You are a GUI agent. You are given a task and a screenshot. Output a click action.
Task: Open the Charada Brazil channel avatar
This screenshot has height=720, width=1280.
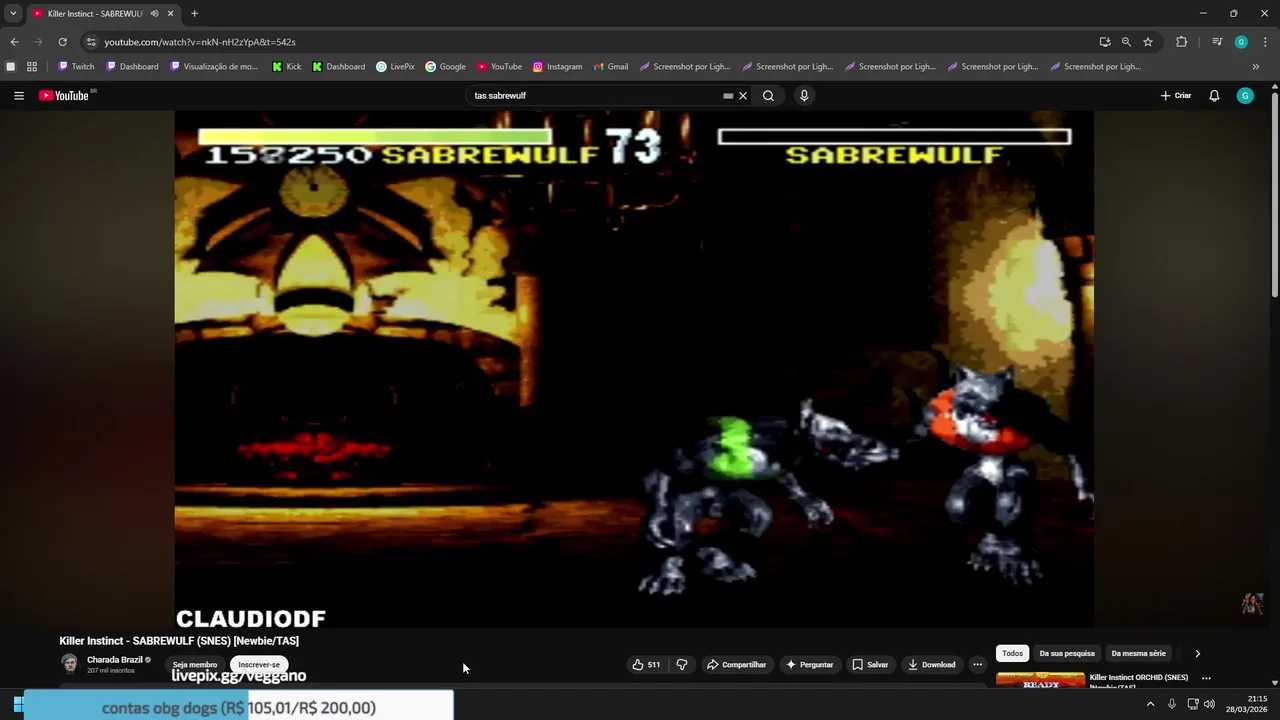coord(69,664)
